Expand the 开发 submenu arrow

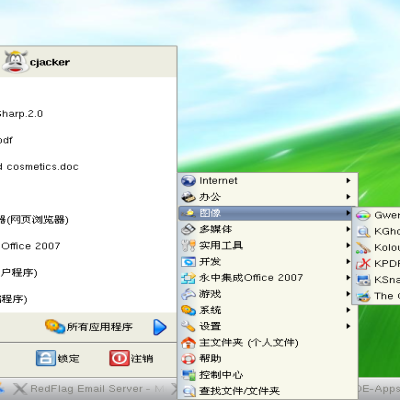348,261
